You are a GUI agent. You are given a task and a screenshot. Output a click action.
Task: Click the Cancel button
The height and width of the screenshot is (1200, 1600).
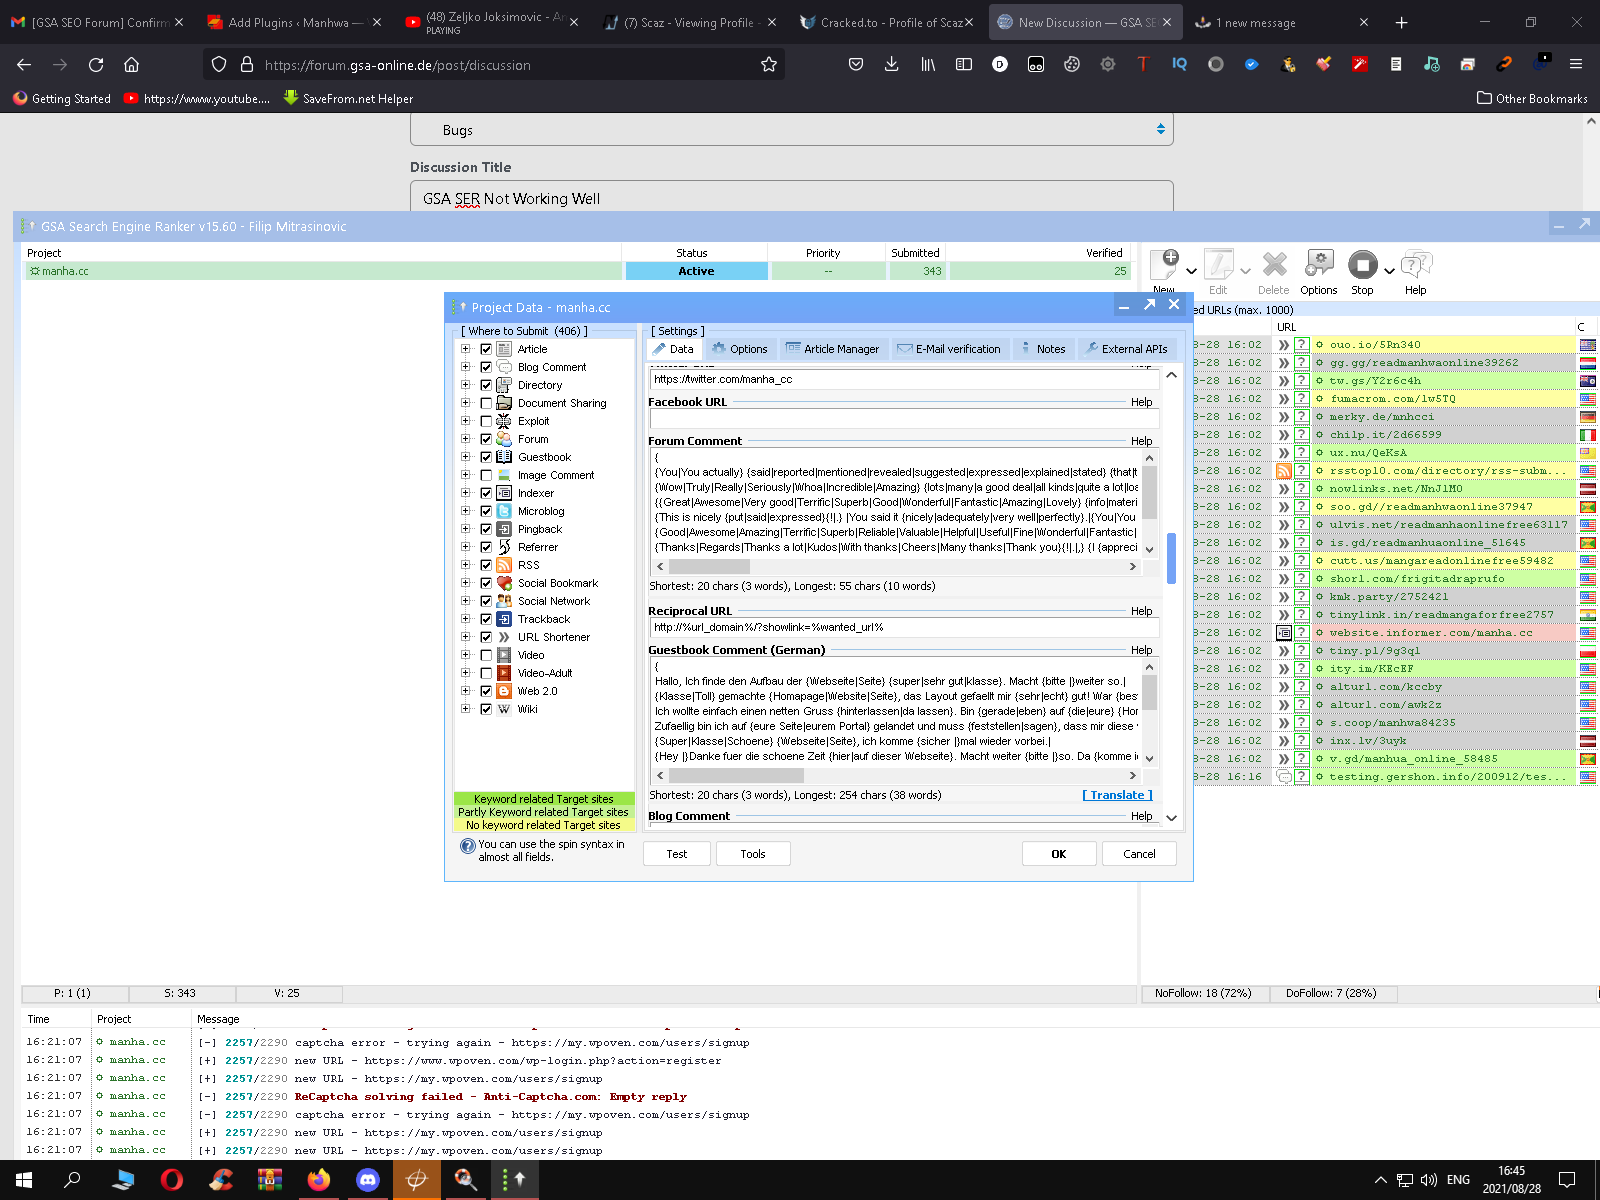1139,854
